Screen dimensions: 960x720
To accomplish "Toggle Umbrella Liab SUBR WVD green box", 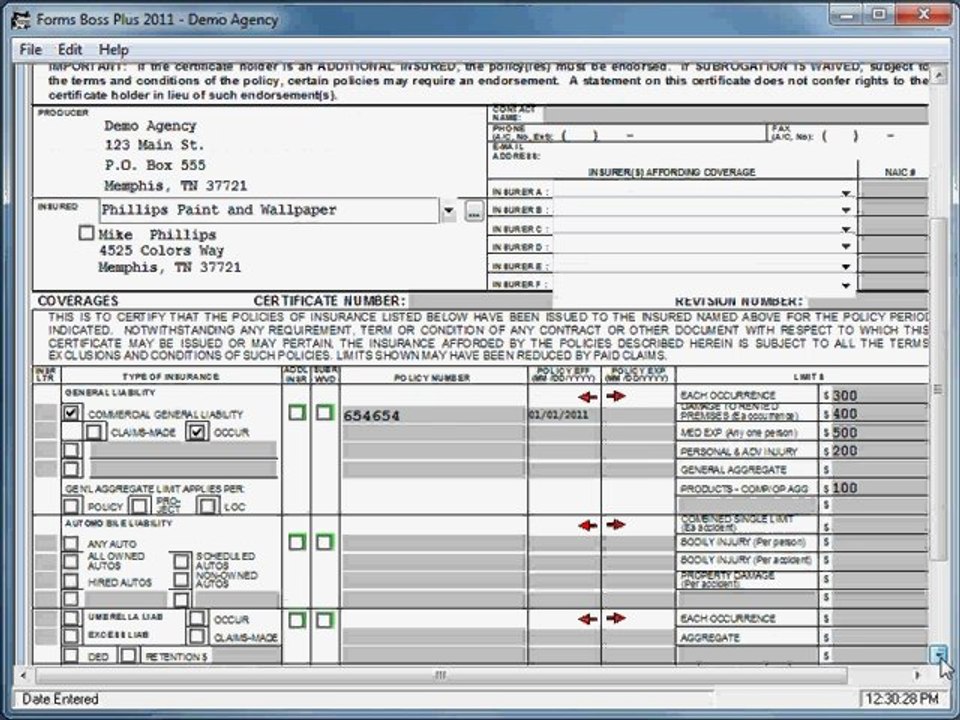I will pos(324,620).
